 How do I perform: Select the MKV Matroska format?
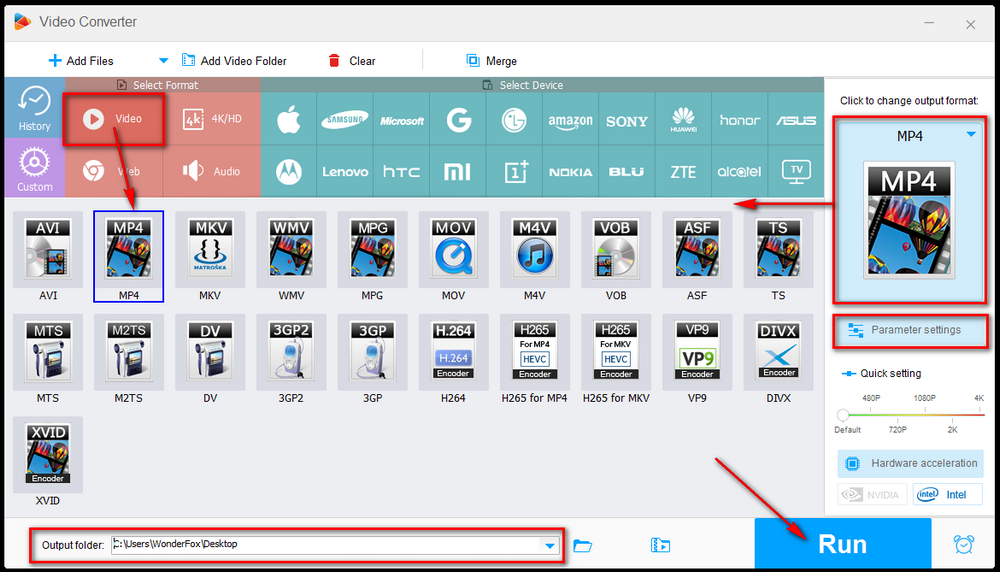pyautogui.click(x=210, y=249)
